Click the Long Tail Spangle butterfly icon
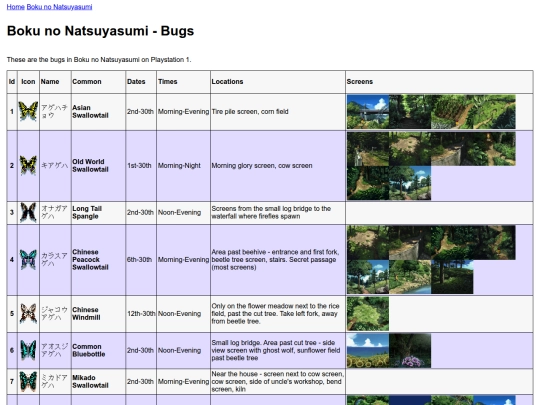 (x=28, y=212)
